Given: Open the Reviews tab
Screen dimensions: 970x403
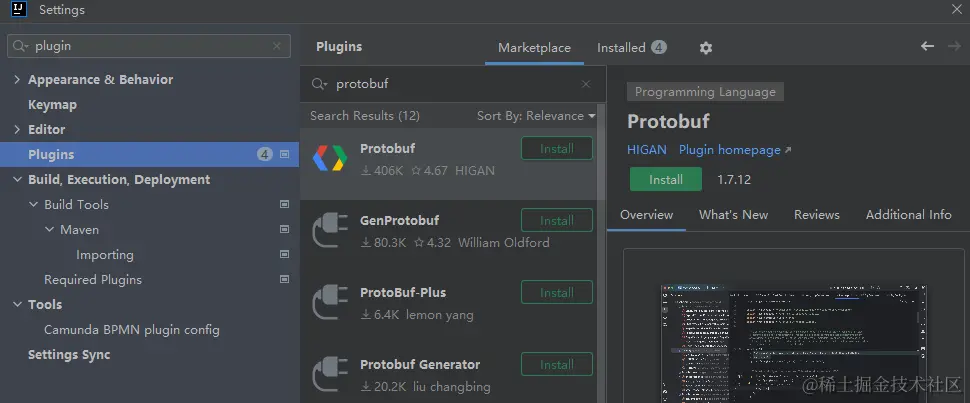Looking at the screenshot, I should (817, 215).
